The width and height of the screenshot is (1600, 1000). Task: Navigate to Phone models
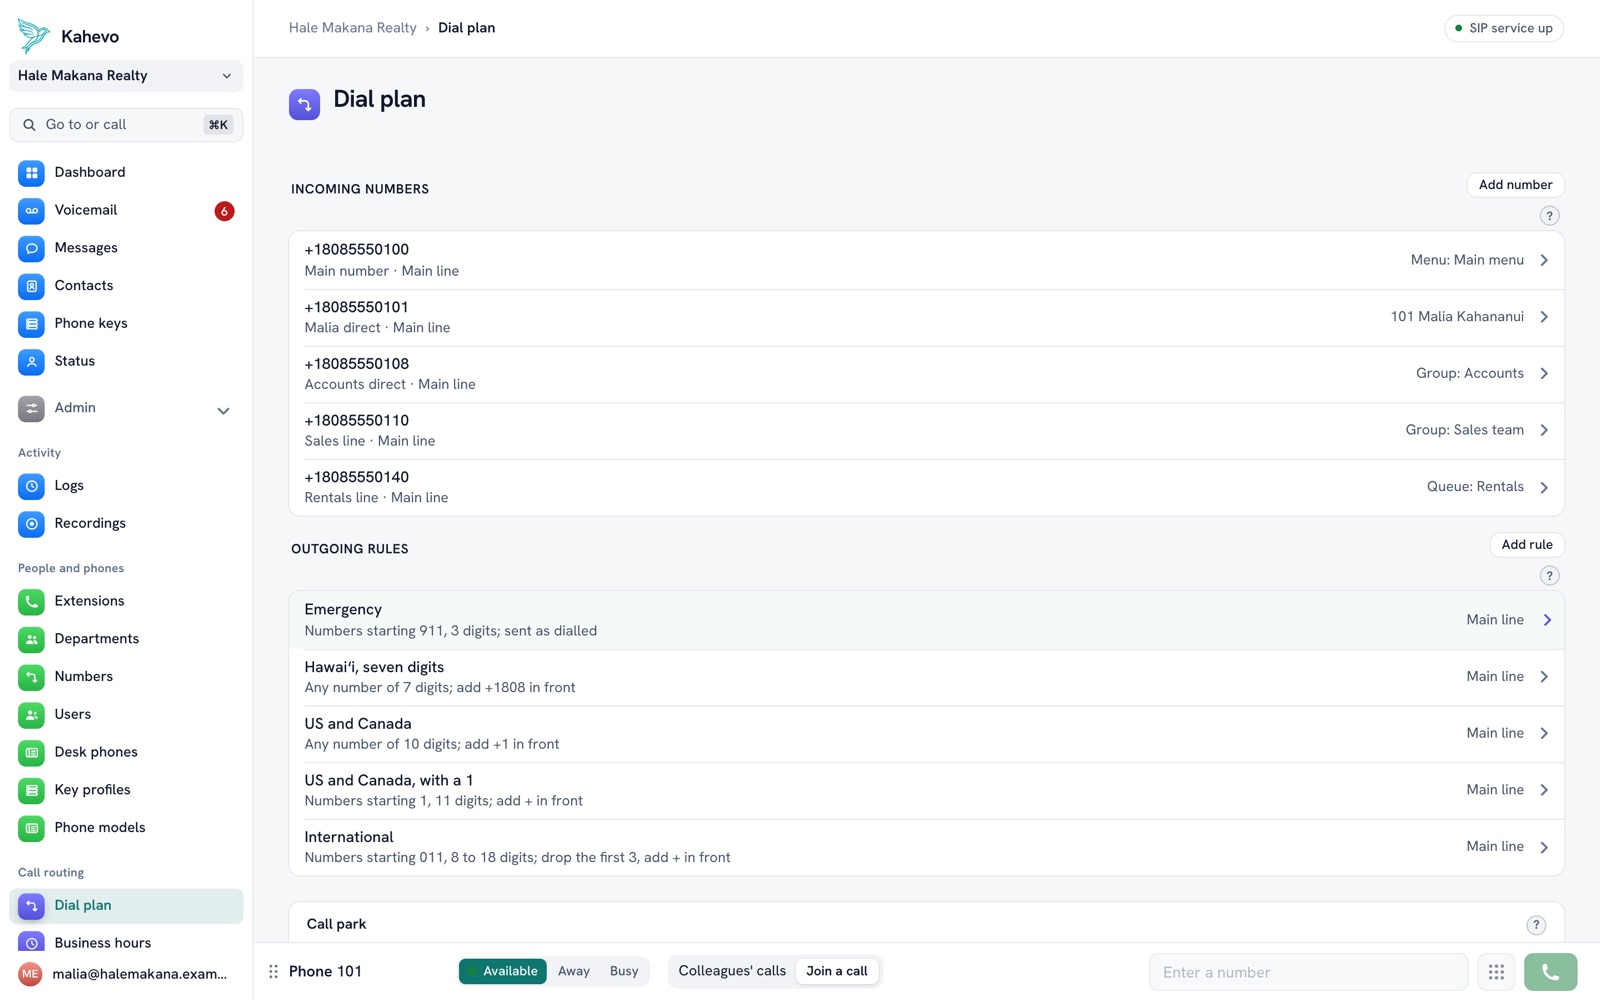pos(126,828)
